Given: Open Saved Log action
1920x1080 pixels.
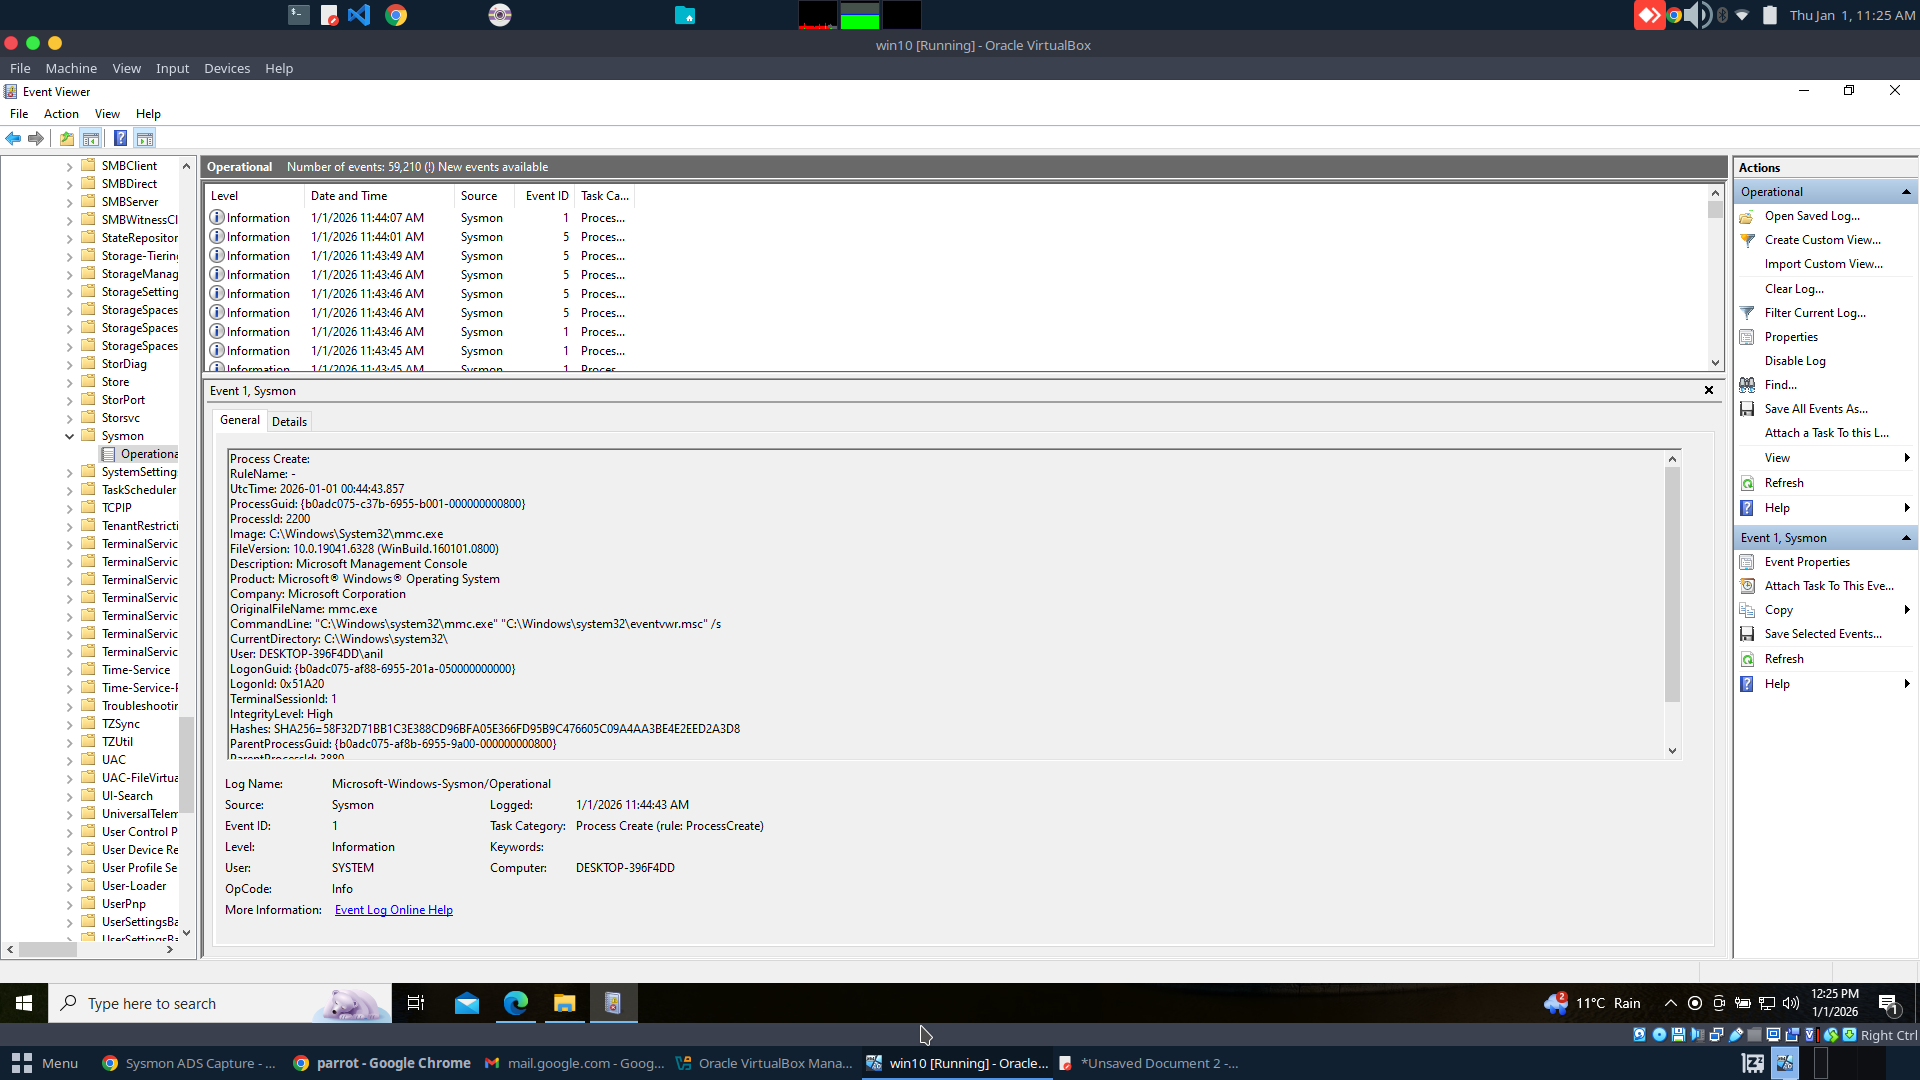Looking at the screenshot, I should point(1812,216).
